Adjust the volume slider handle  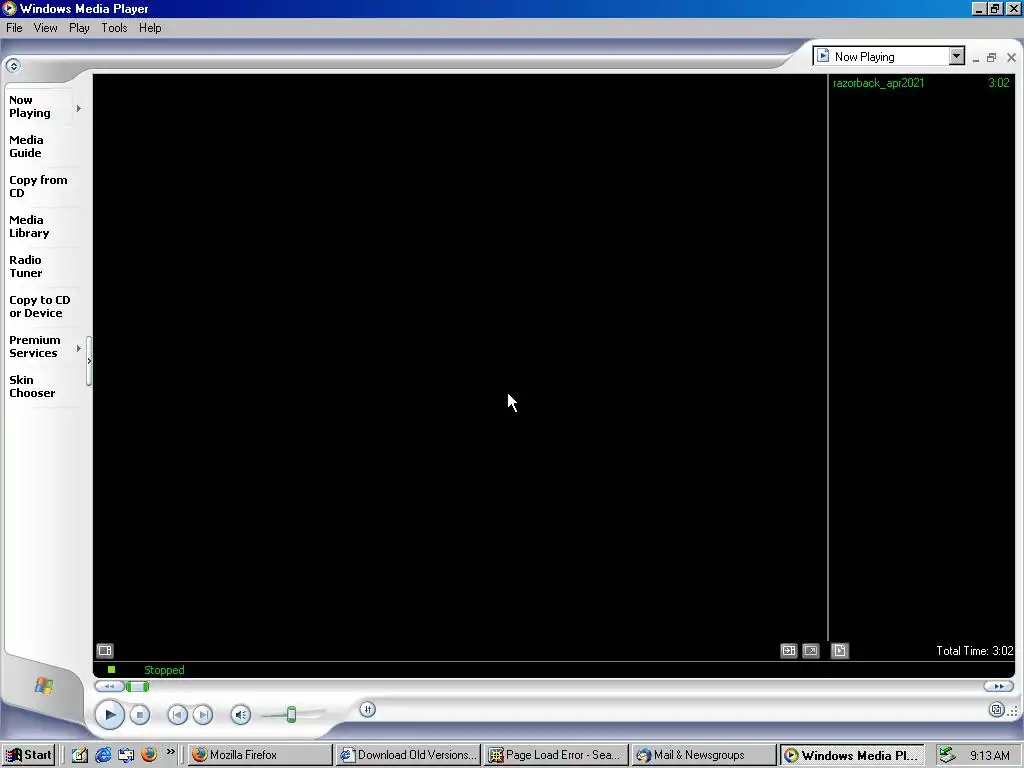point(291,714)
